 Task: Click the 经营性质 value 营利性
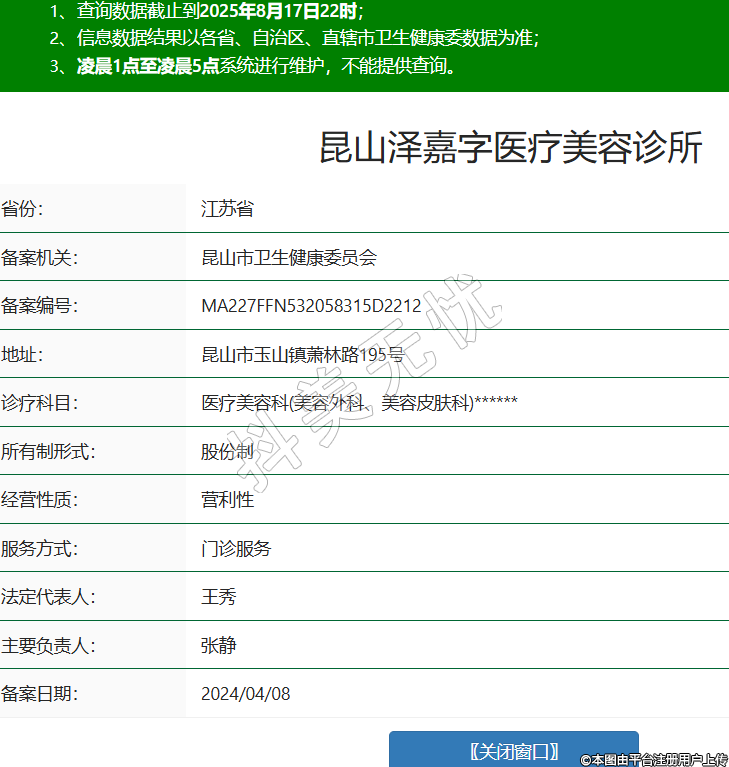[x=227, y=500]
